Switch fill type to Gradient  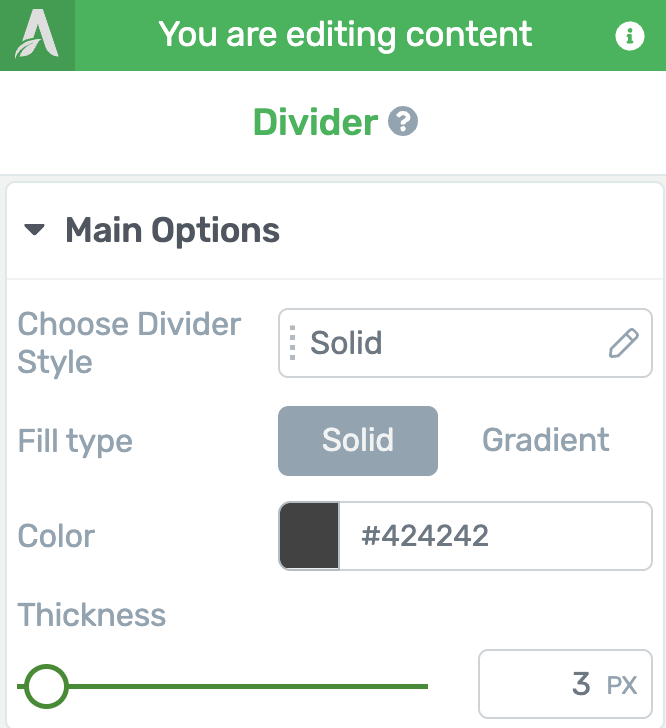click(x=545, y=441)
